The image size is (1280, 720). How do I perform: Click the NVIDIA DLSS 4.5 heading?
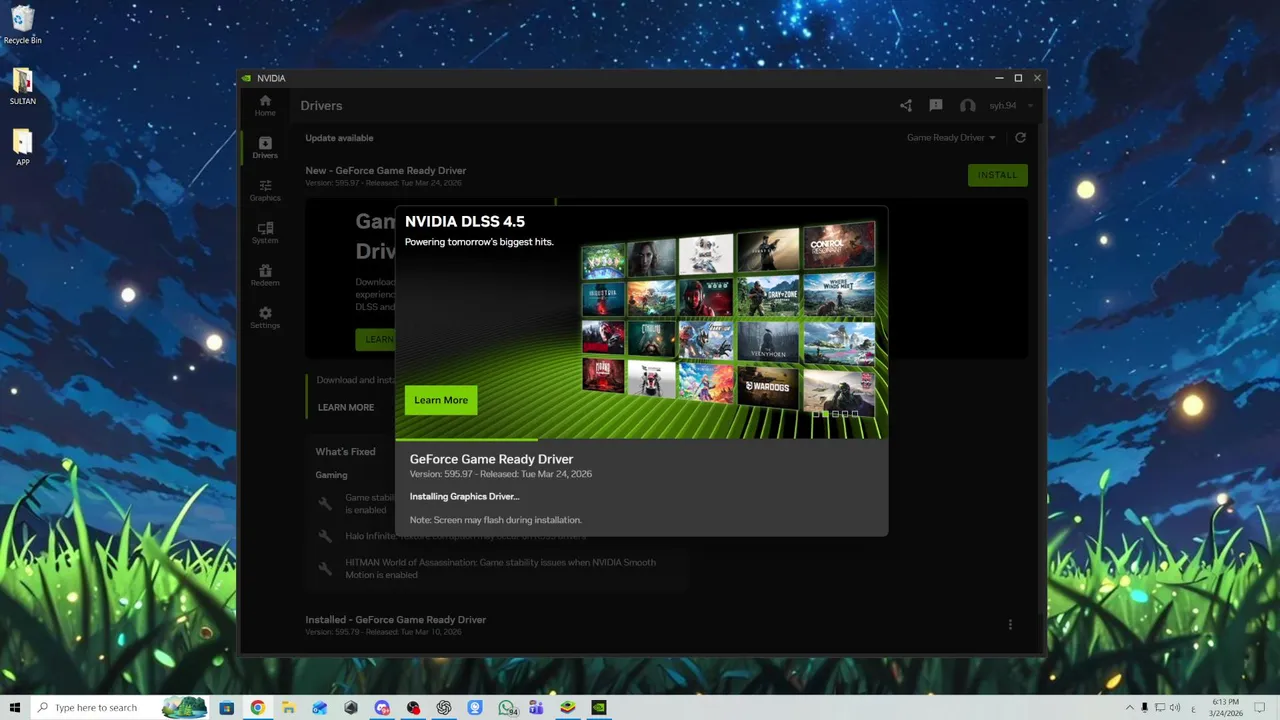tap(465, 221)
